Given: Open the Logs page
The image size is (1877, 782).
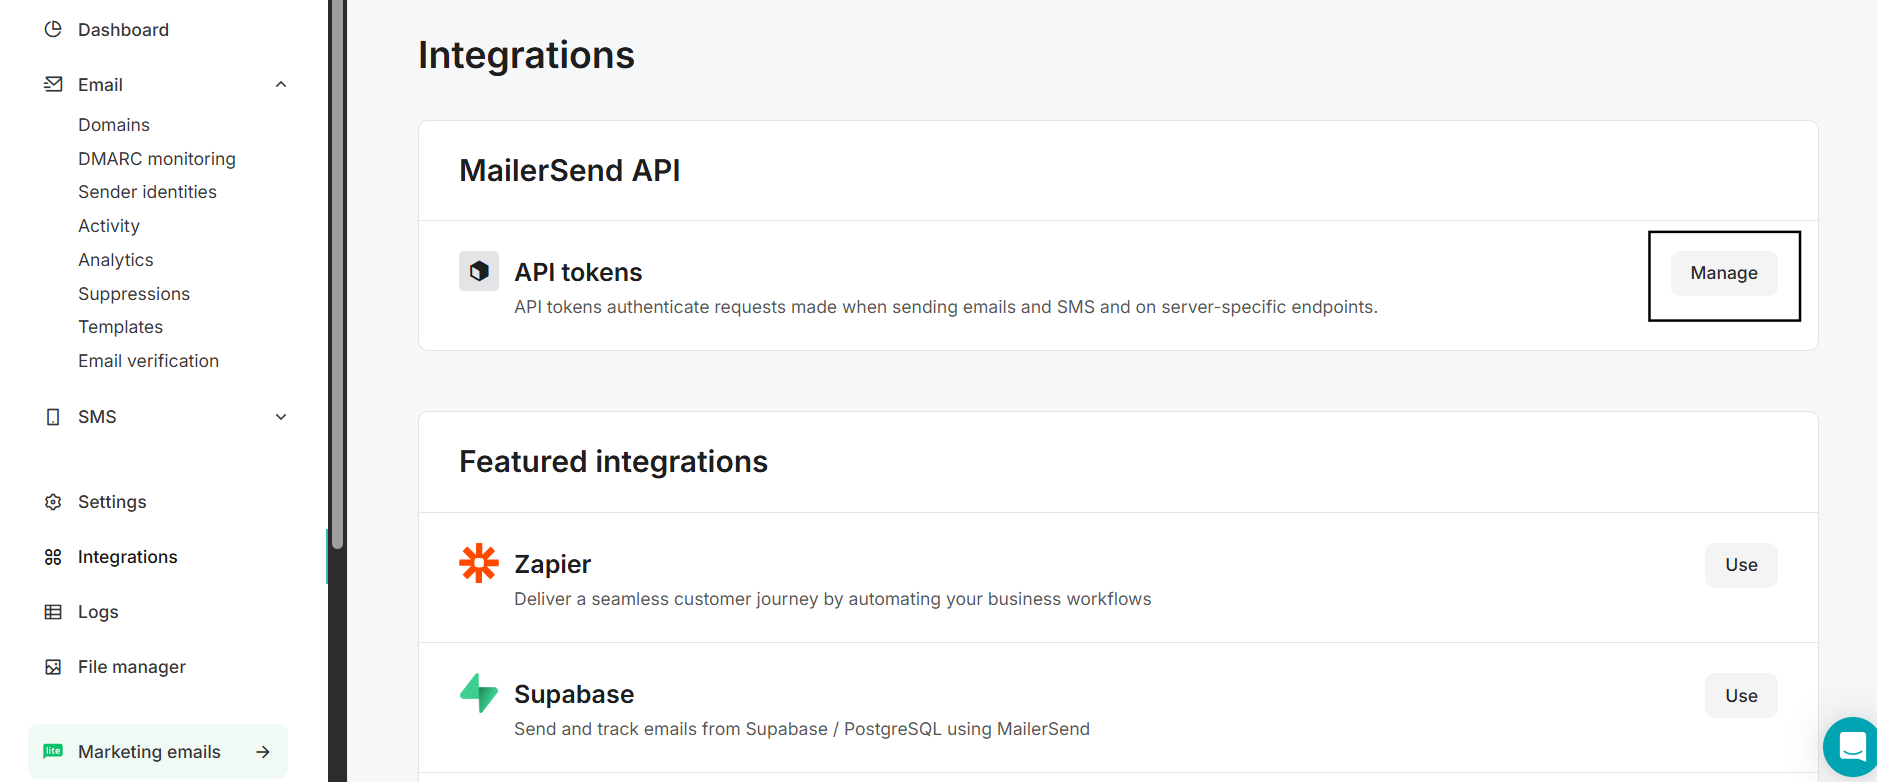Looking at the screenshot, I should (98, 612).
